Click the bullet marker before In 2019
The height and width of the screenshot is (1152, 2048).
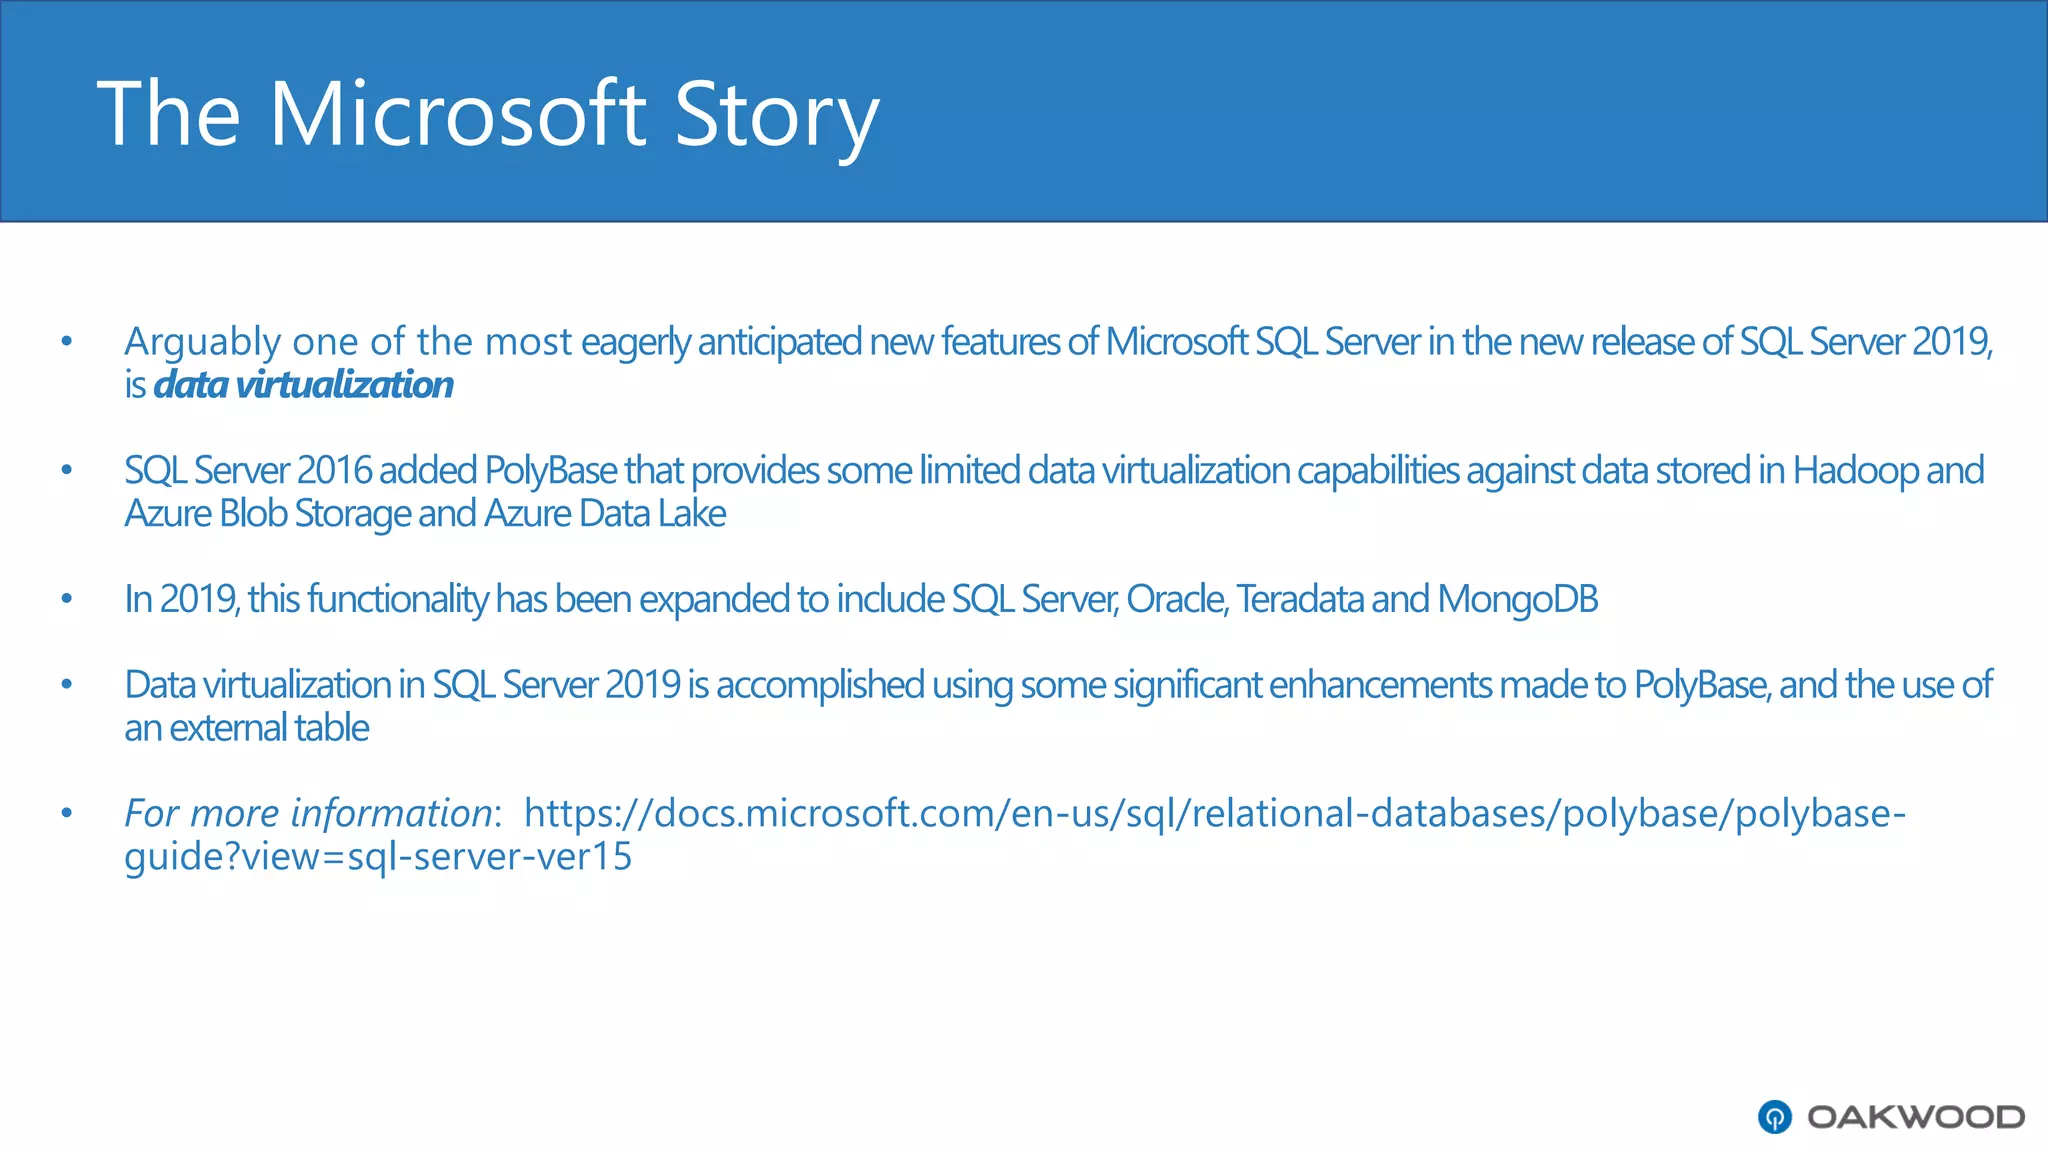[67, 599]
